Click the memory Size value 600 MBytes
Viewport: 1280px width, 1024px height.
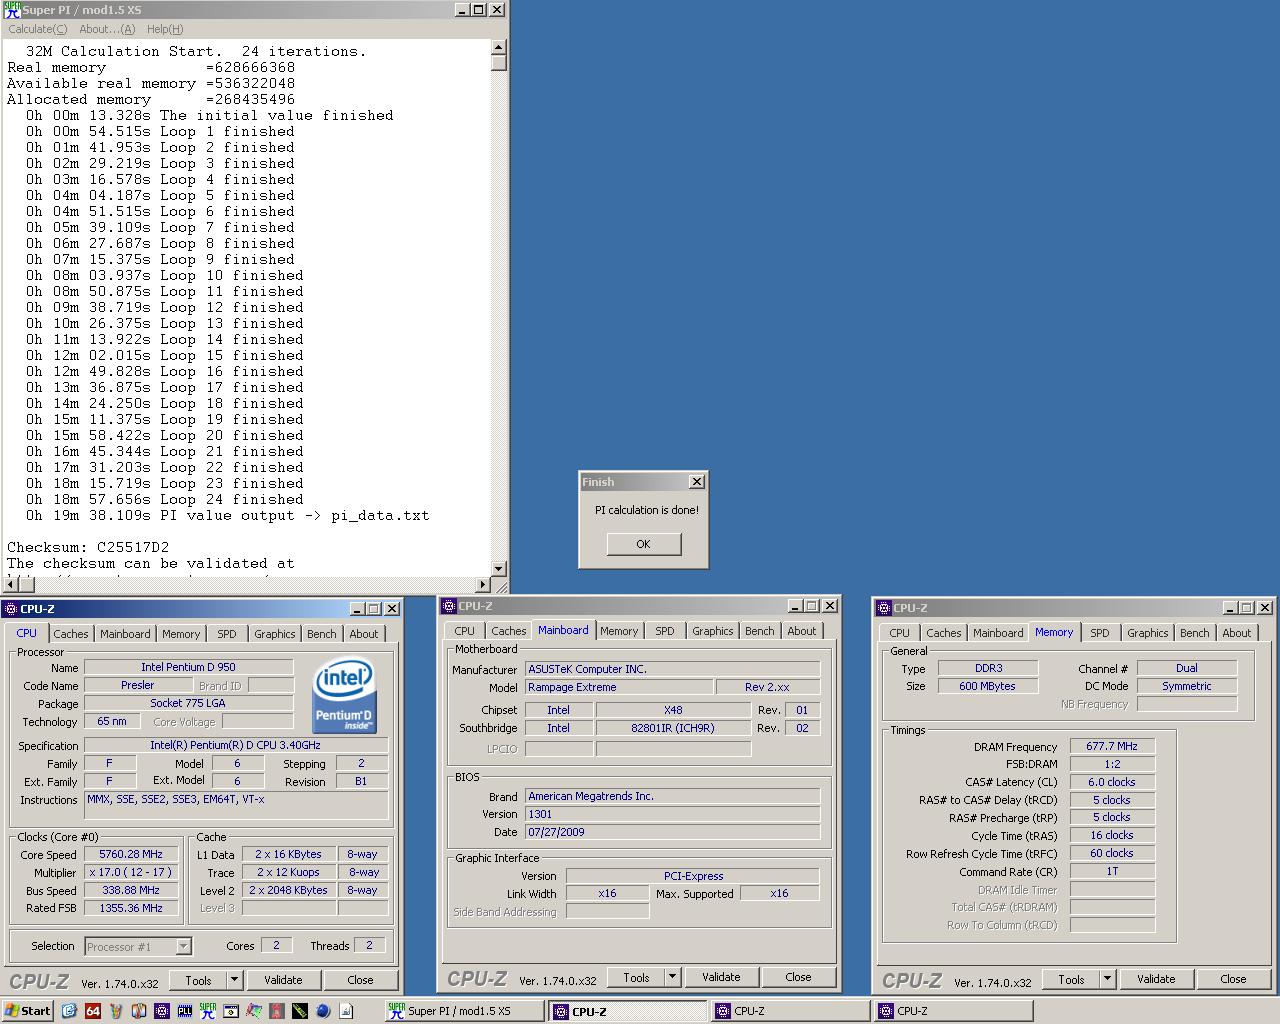point(987,686)
